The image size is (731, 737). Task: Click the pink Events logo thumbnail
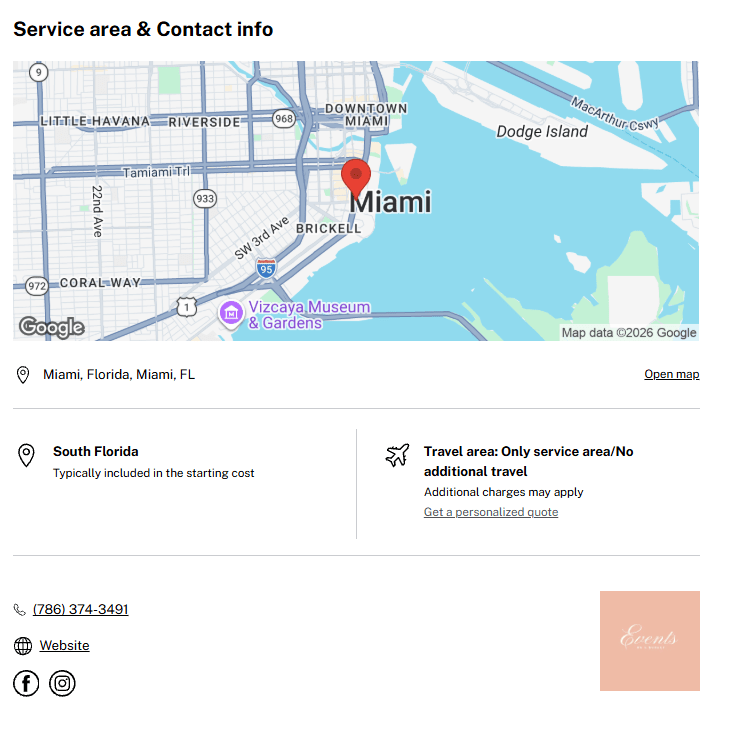[650, 641]
